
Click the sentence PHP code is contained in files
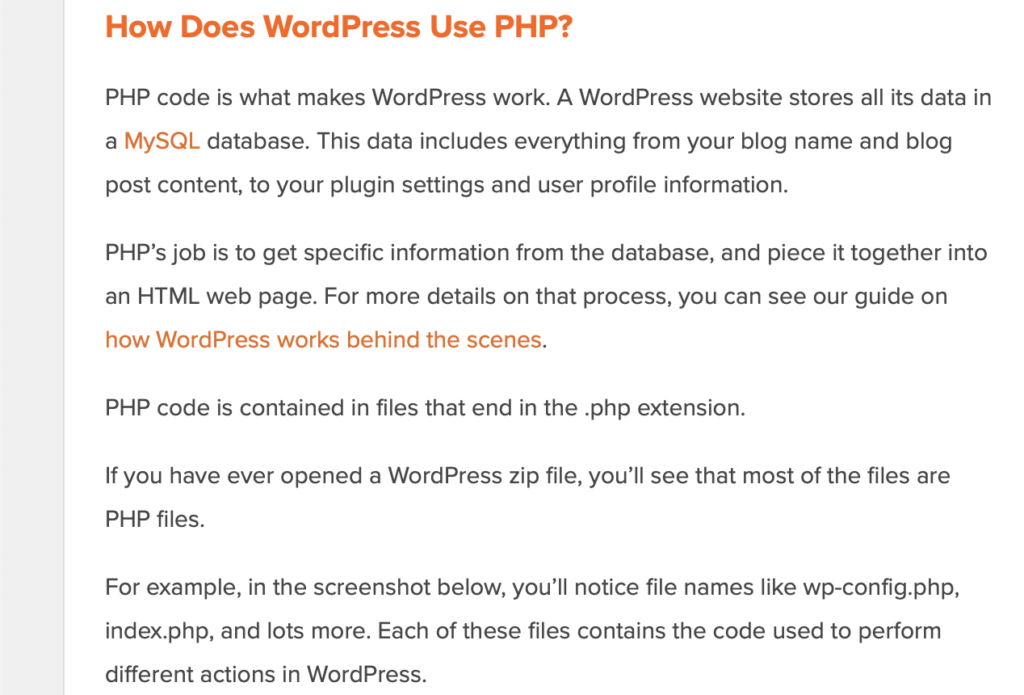coord(425,408)
